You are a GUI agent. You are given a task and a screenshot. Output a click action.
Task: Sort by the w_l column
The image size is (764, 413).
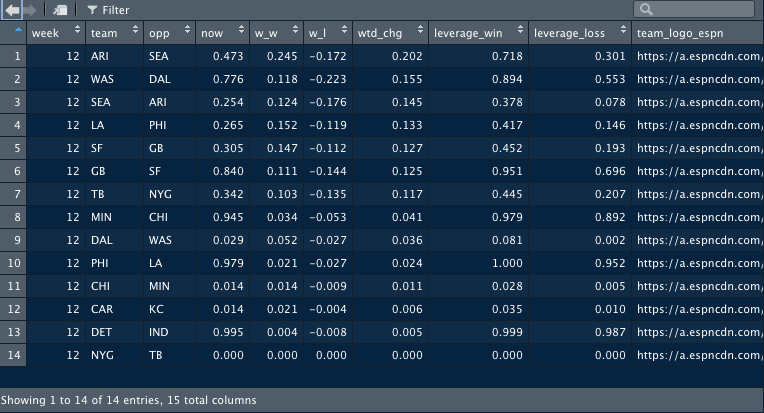328,33
